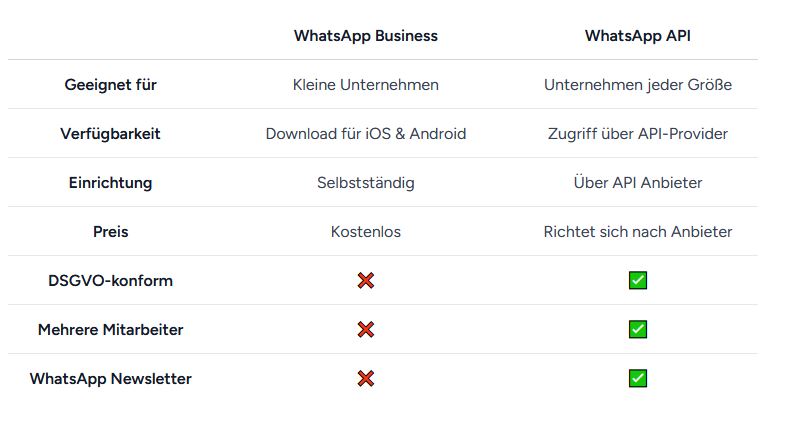Click the Geeignet für row label

pos(111,84)
